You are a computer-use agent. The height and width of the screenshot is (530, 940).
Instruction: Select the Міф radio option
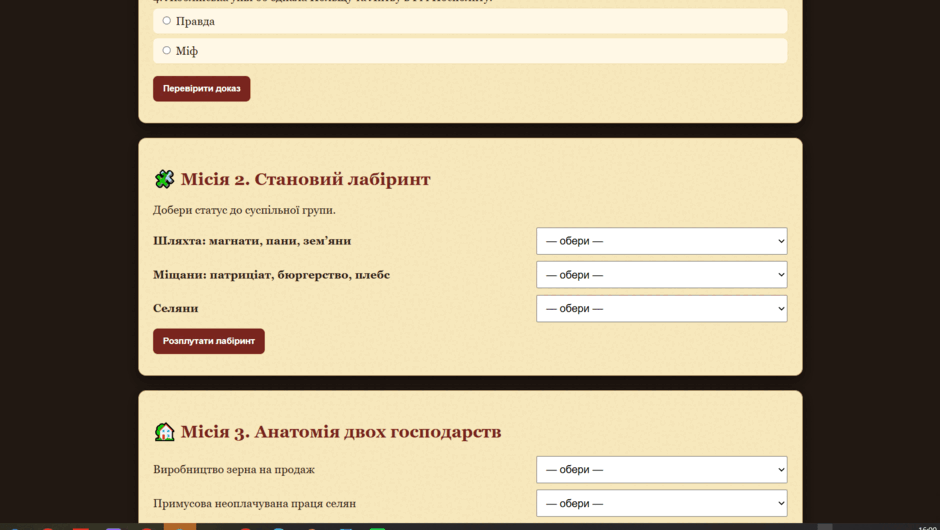click(x=167, y=50)
